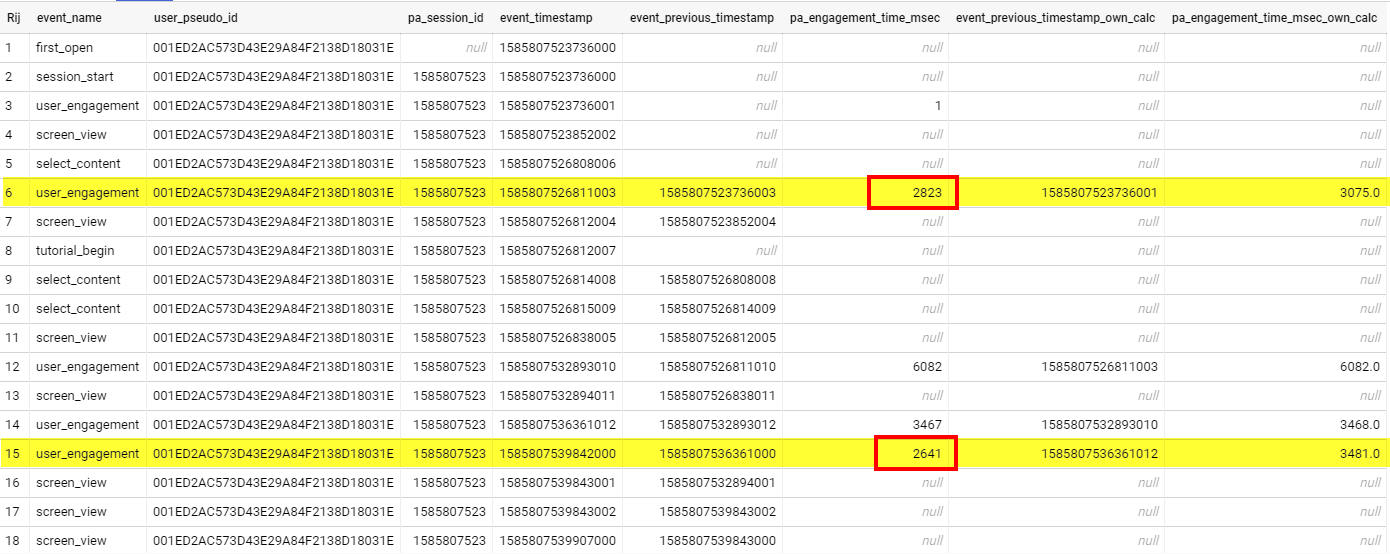Click previous timestamp 1585807526838011
1390x554 pixels.
click(718, 396)
